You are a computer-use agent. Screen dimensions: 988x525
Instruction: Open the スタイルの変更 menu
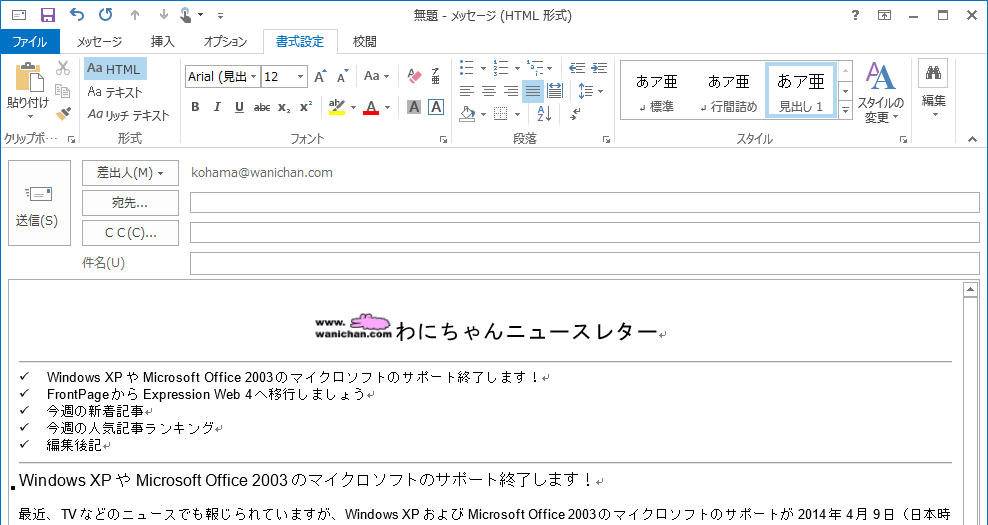pos(880,93)
